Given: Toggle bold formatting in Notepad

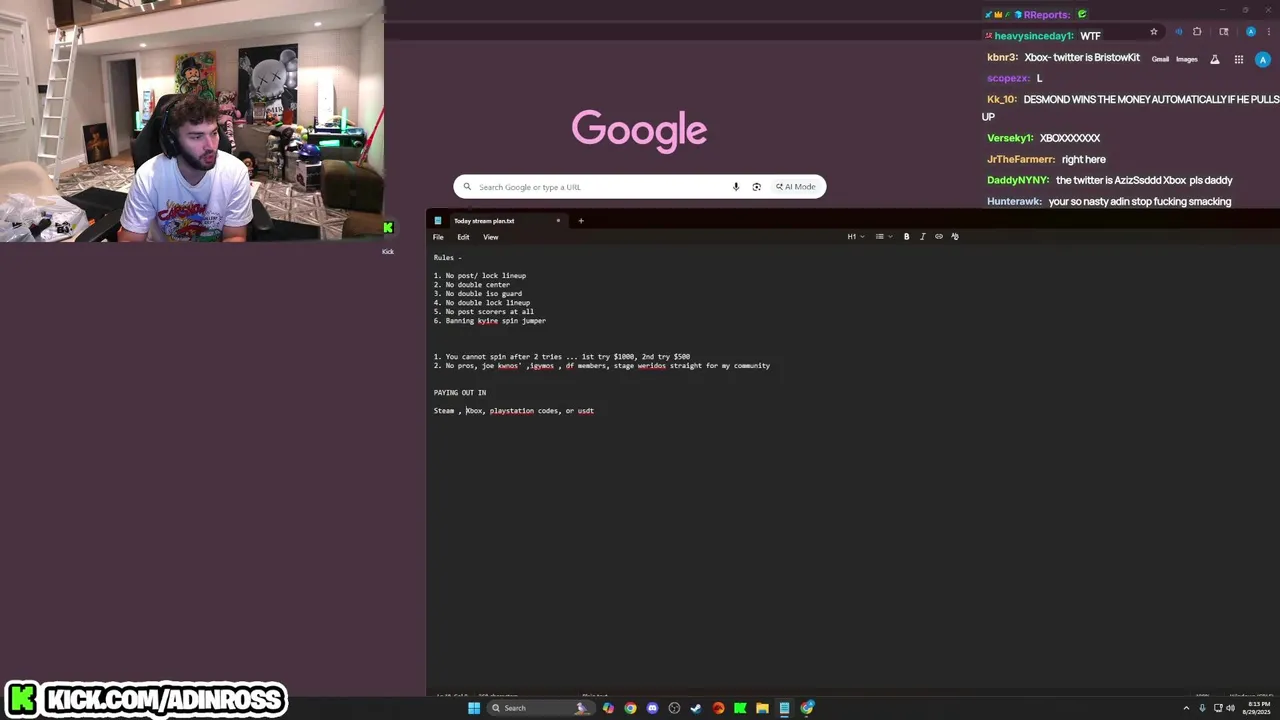Looking at the screenshot, I should [907, 237].
